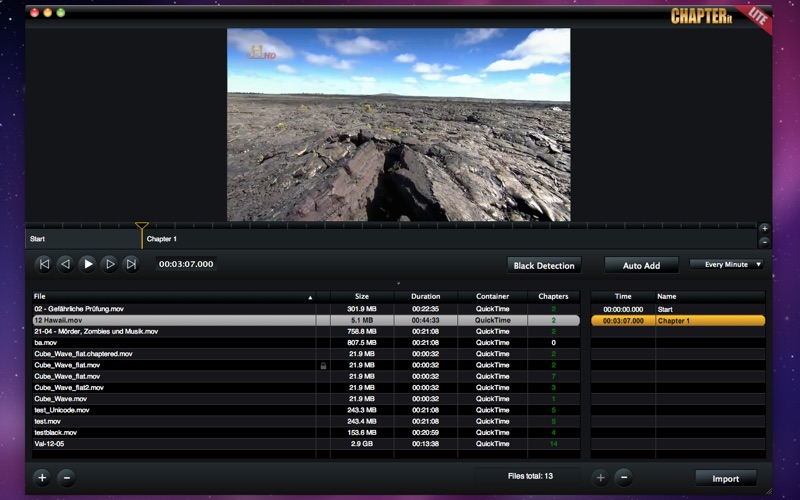Click the lock icon on Cube_Wave_flat.mov row
This screenshot has height=500, width=800.
323,365
